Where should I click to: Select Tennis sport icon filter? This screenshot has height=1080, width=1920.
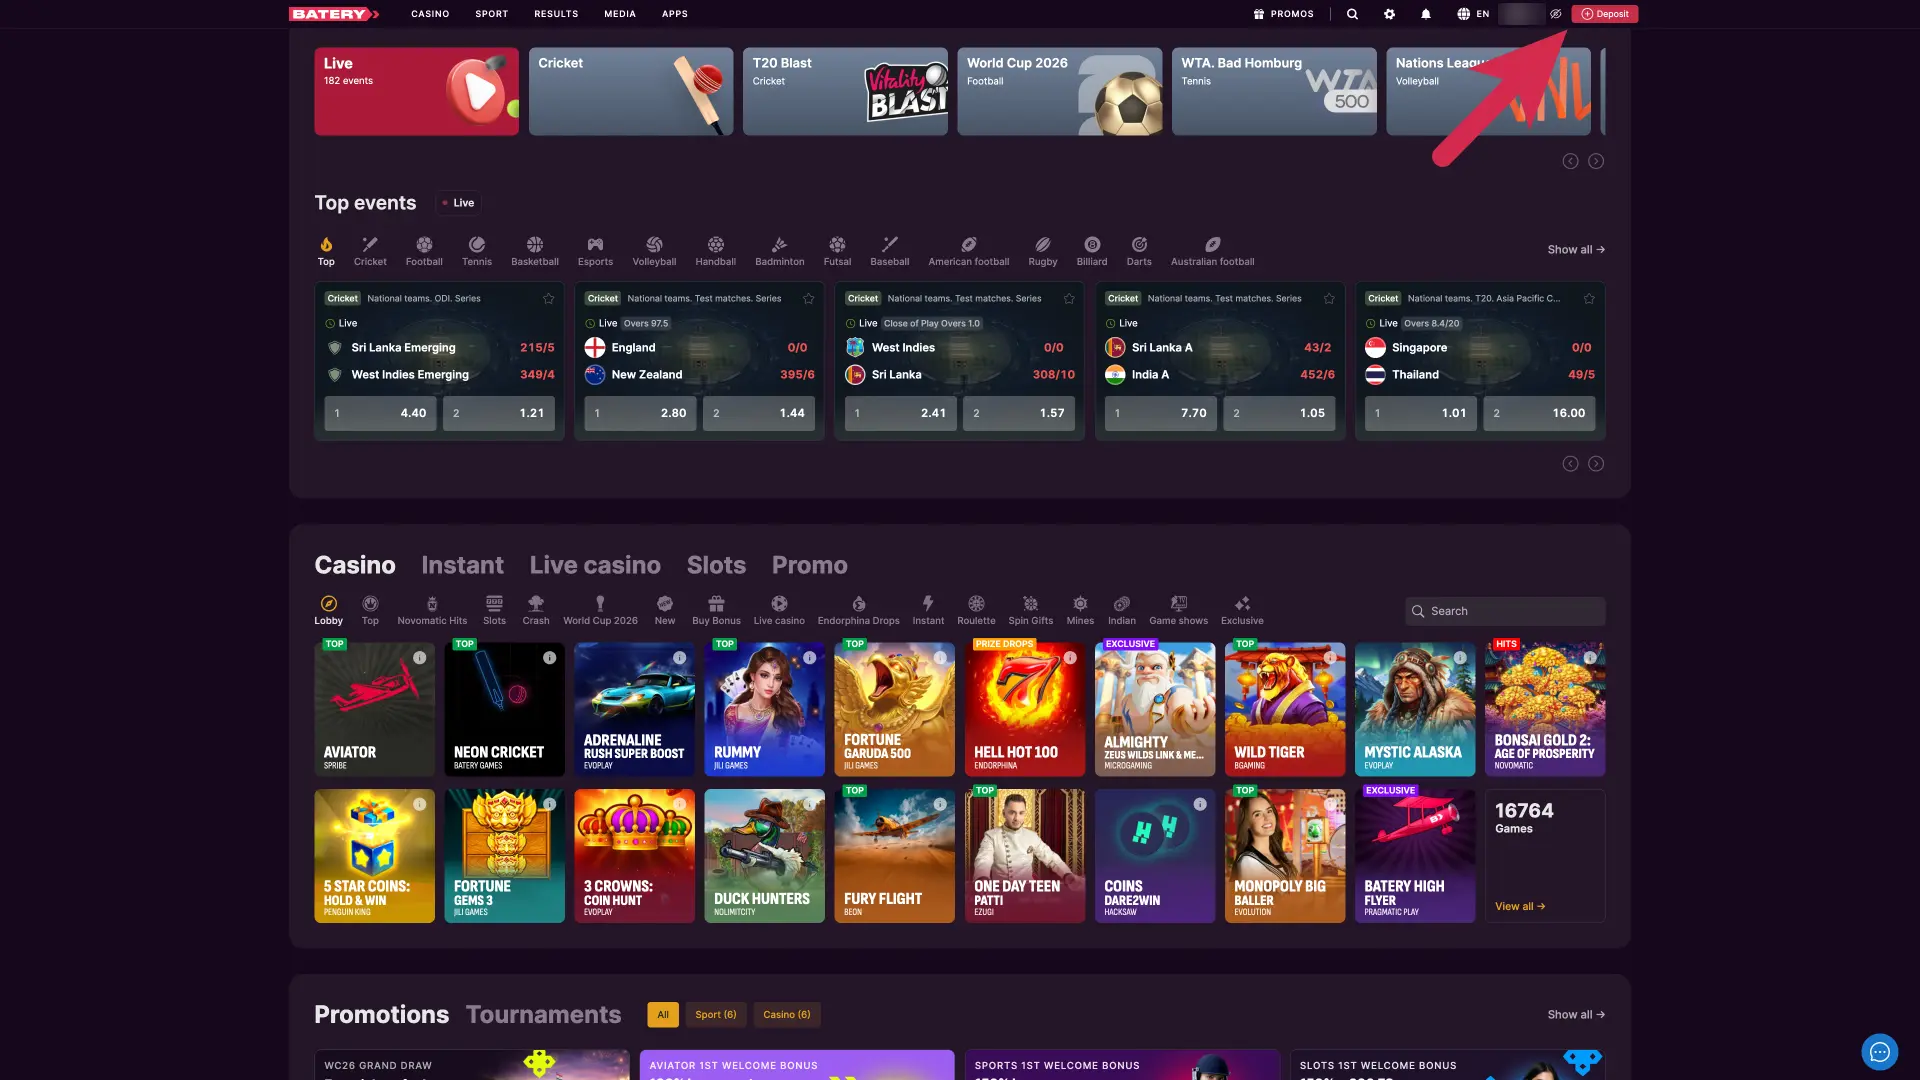click(x=477, y=251)
